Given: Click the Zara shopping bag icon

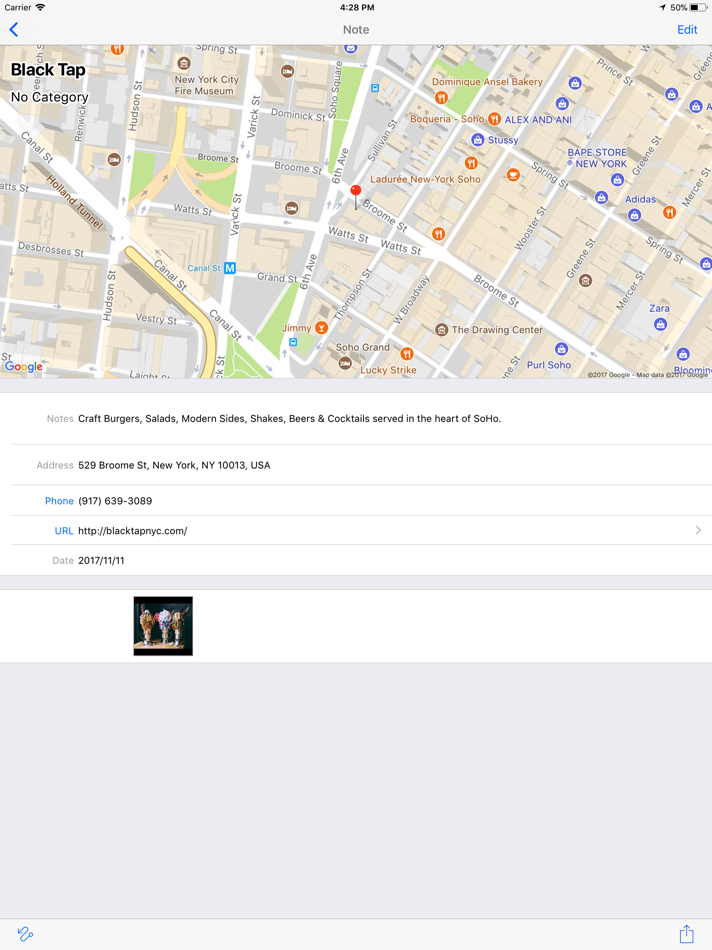Looking at the screenshot, I should coord(660,324).
